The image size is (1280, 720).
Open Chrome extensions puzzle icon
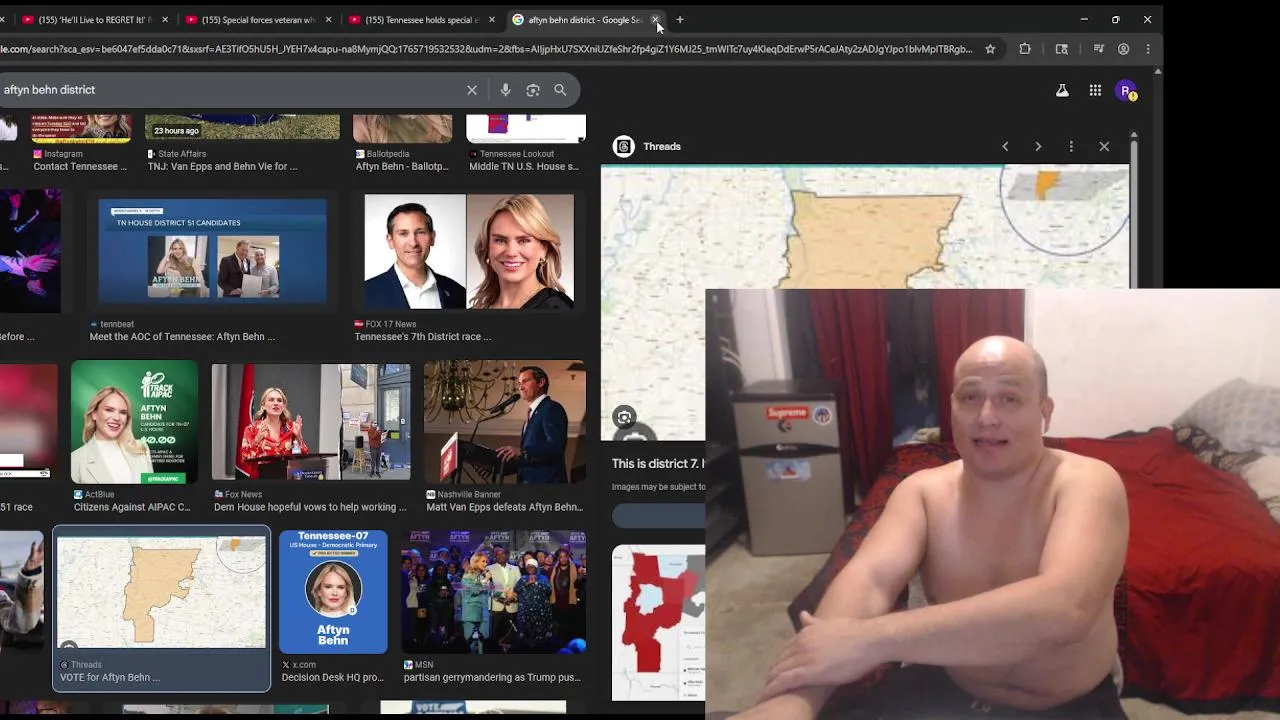1025,49
